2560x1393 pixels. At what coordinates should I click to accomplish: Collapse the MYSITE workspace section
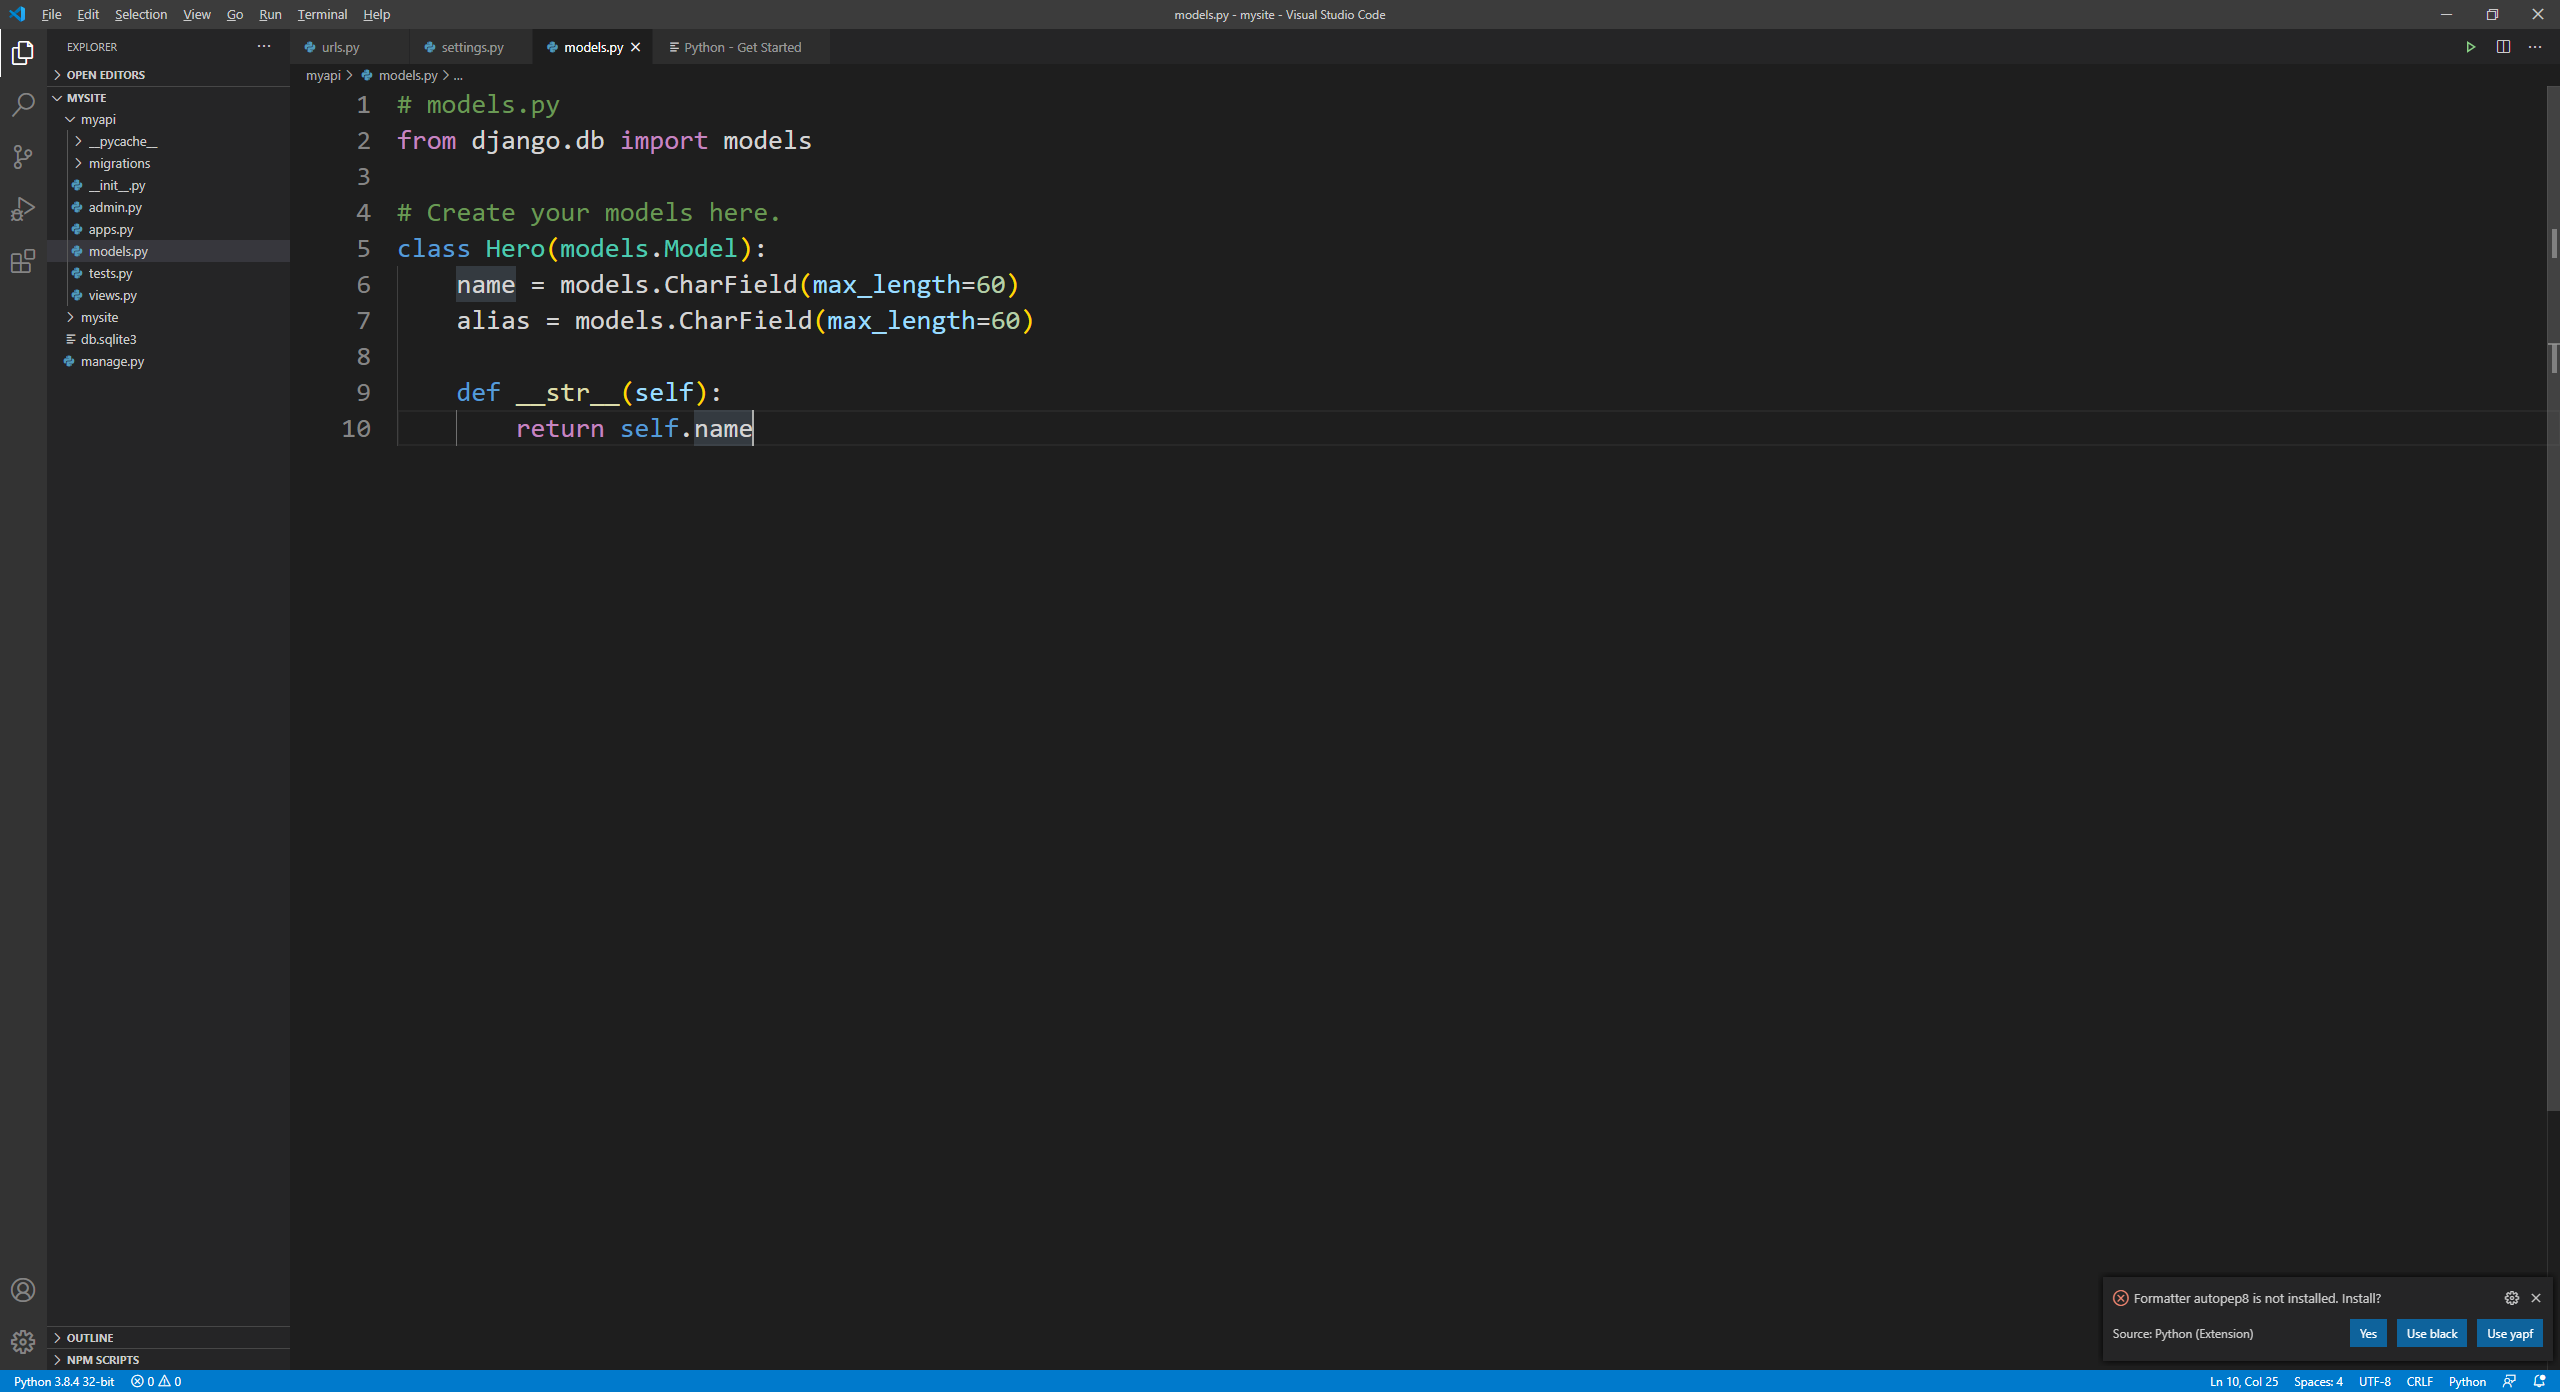click(168, 98)
